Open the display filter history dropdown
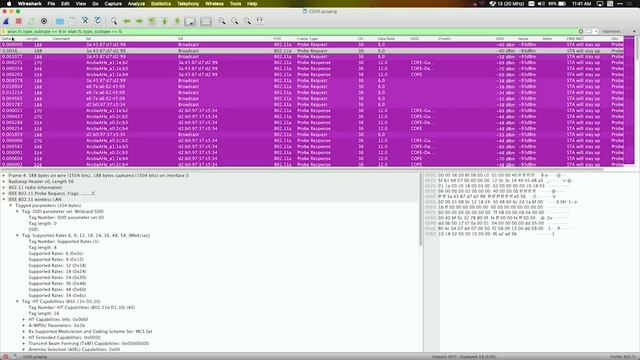 point(596,31)
